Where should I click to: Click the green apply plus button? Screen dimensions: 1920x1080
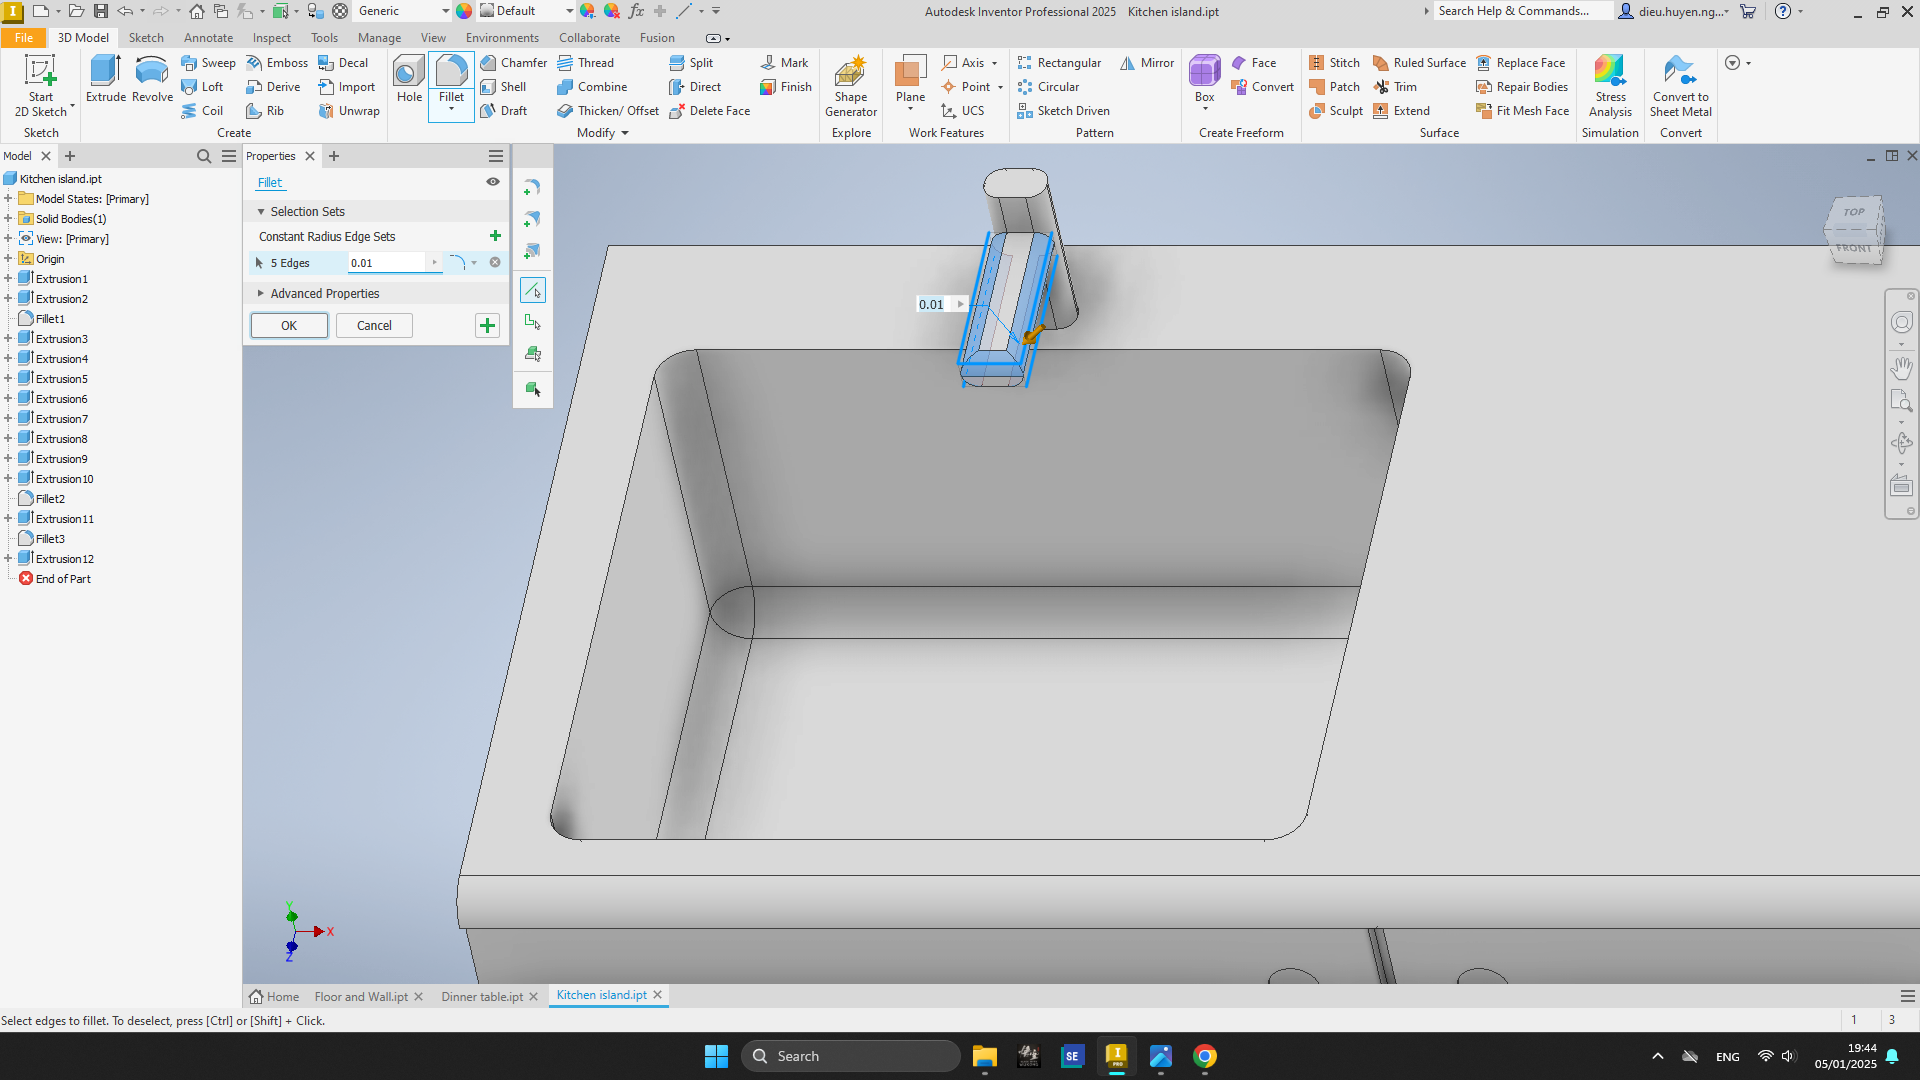point(487,325)
